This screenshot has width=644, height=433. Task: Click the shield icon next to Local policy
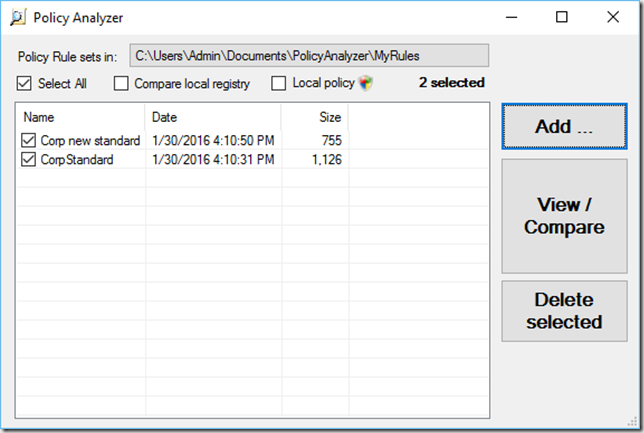[x=366, y=83]
